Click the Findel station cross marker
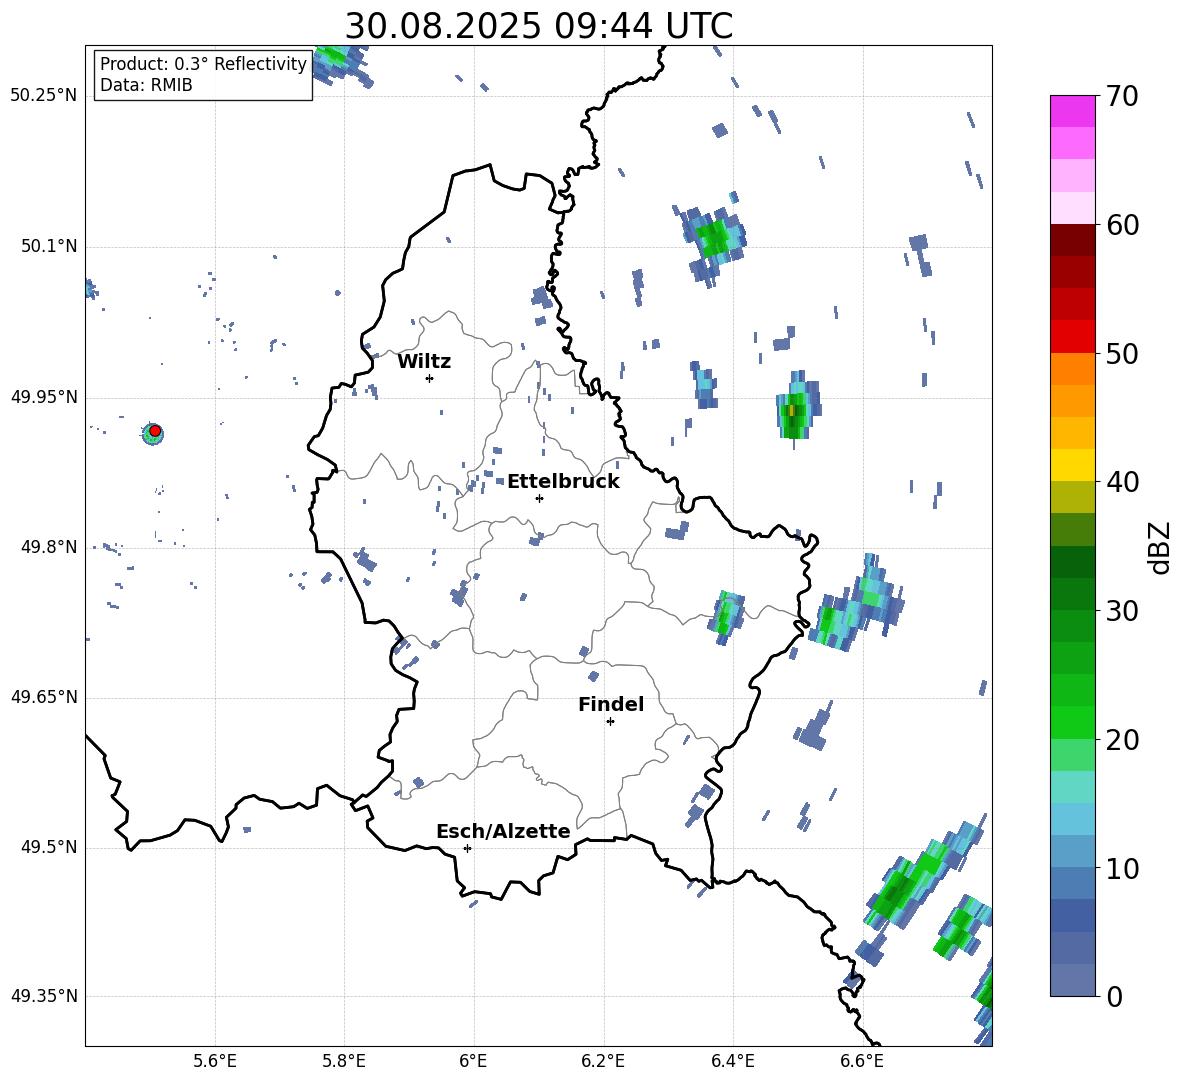Viewport: 1184px width, 1081px height. coord(610,722)
